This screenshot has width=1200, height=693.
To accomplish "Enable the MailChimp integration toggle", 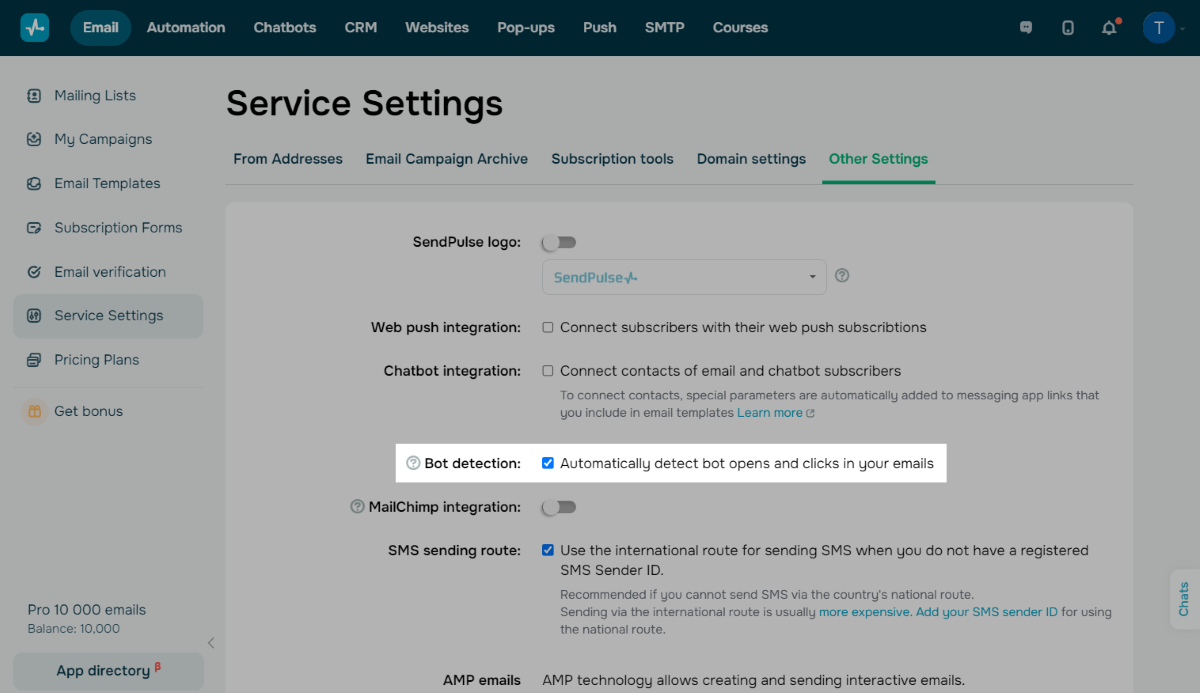I will [x=559, y=507].
